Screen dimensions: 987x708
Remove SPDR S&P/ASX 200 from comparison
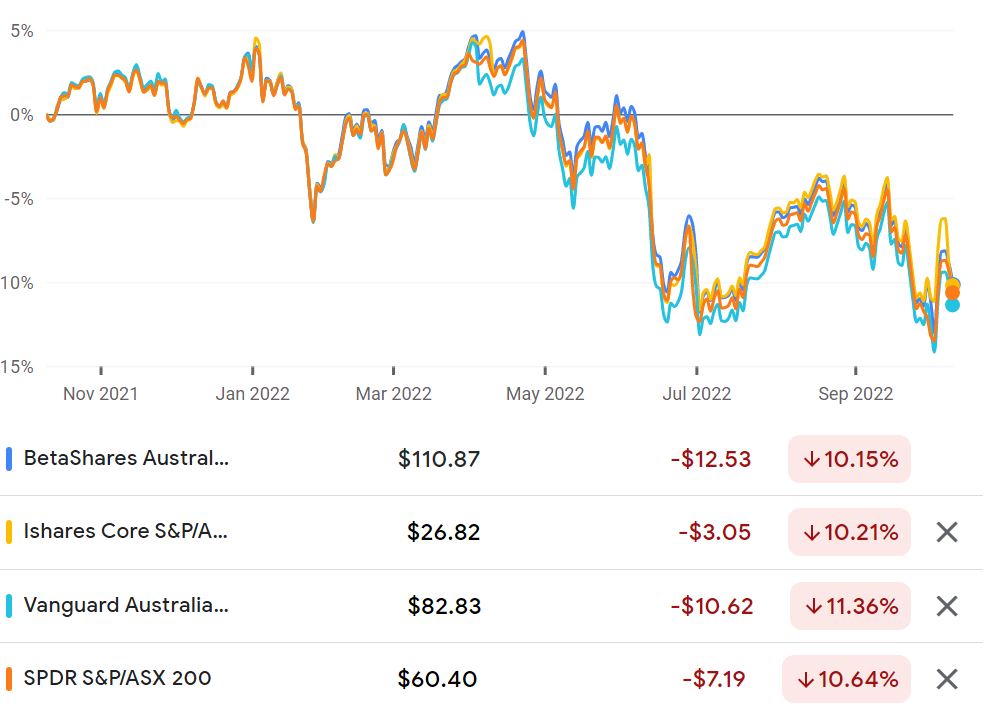947,680
